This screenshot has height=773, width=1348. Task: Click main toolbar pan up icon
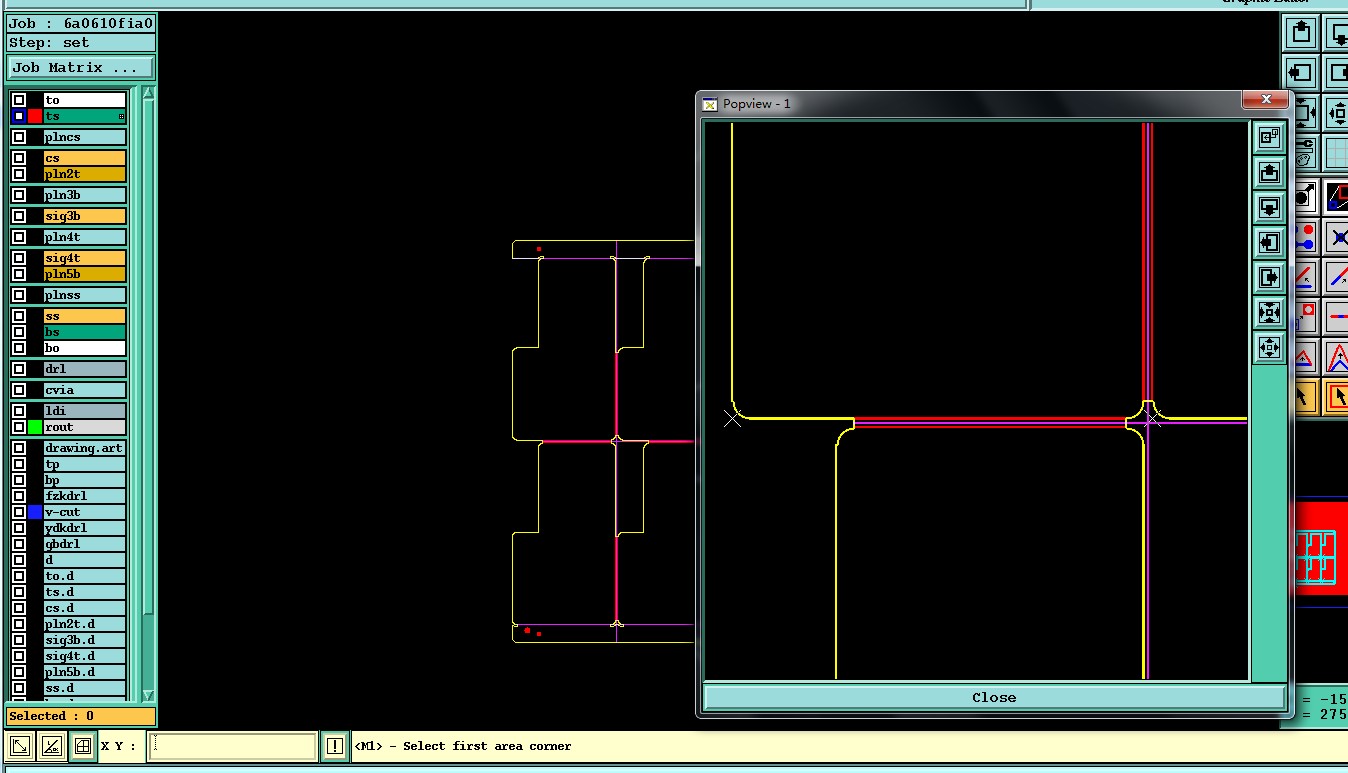1301,33
